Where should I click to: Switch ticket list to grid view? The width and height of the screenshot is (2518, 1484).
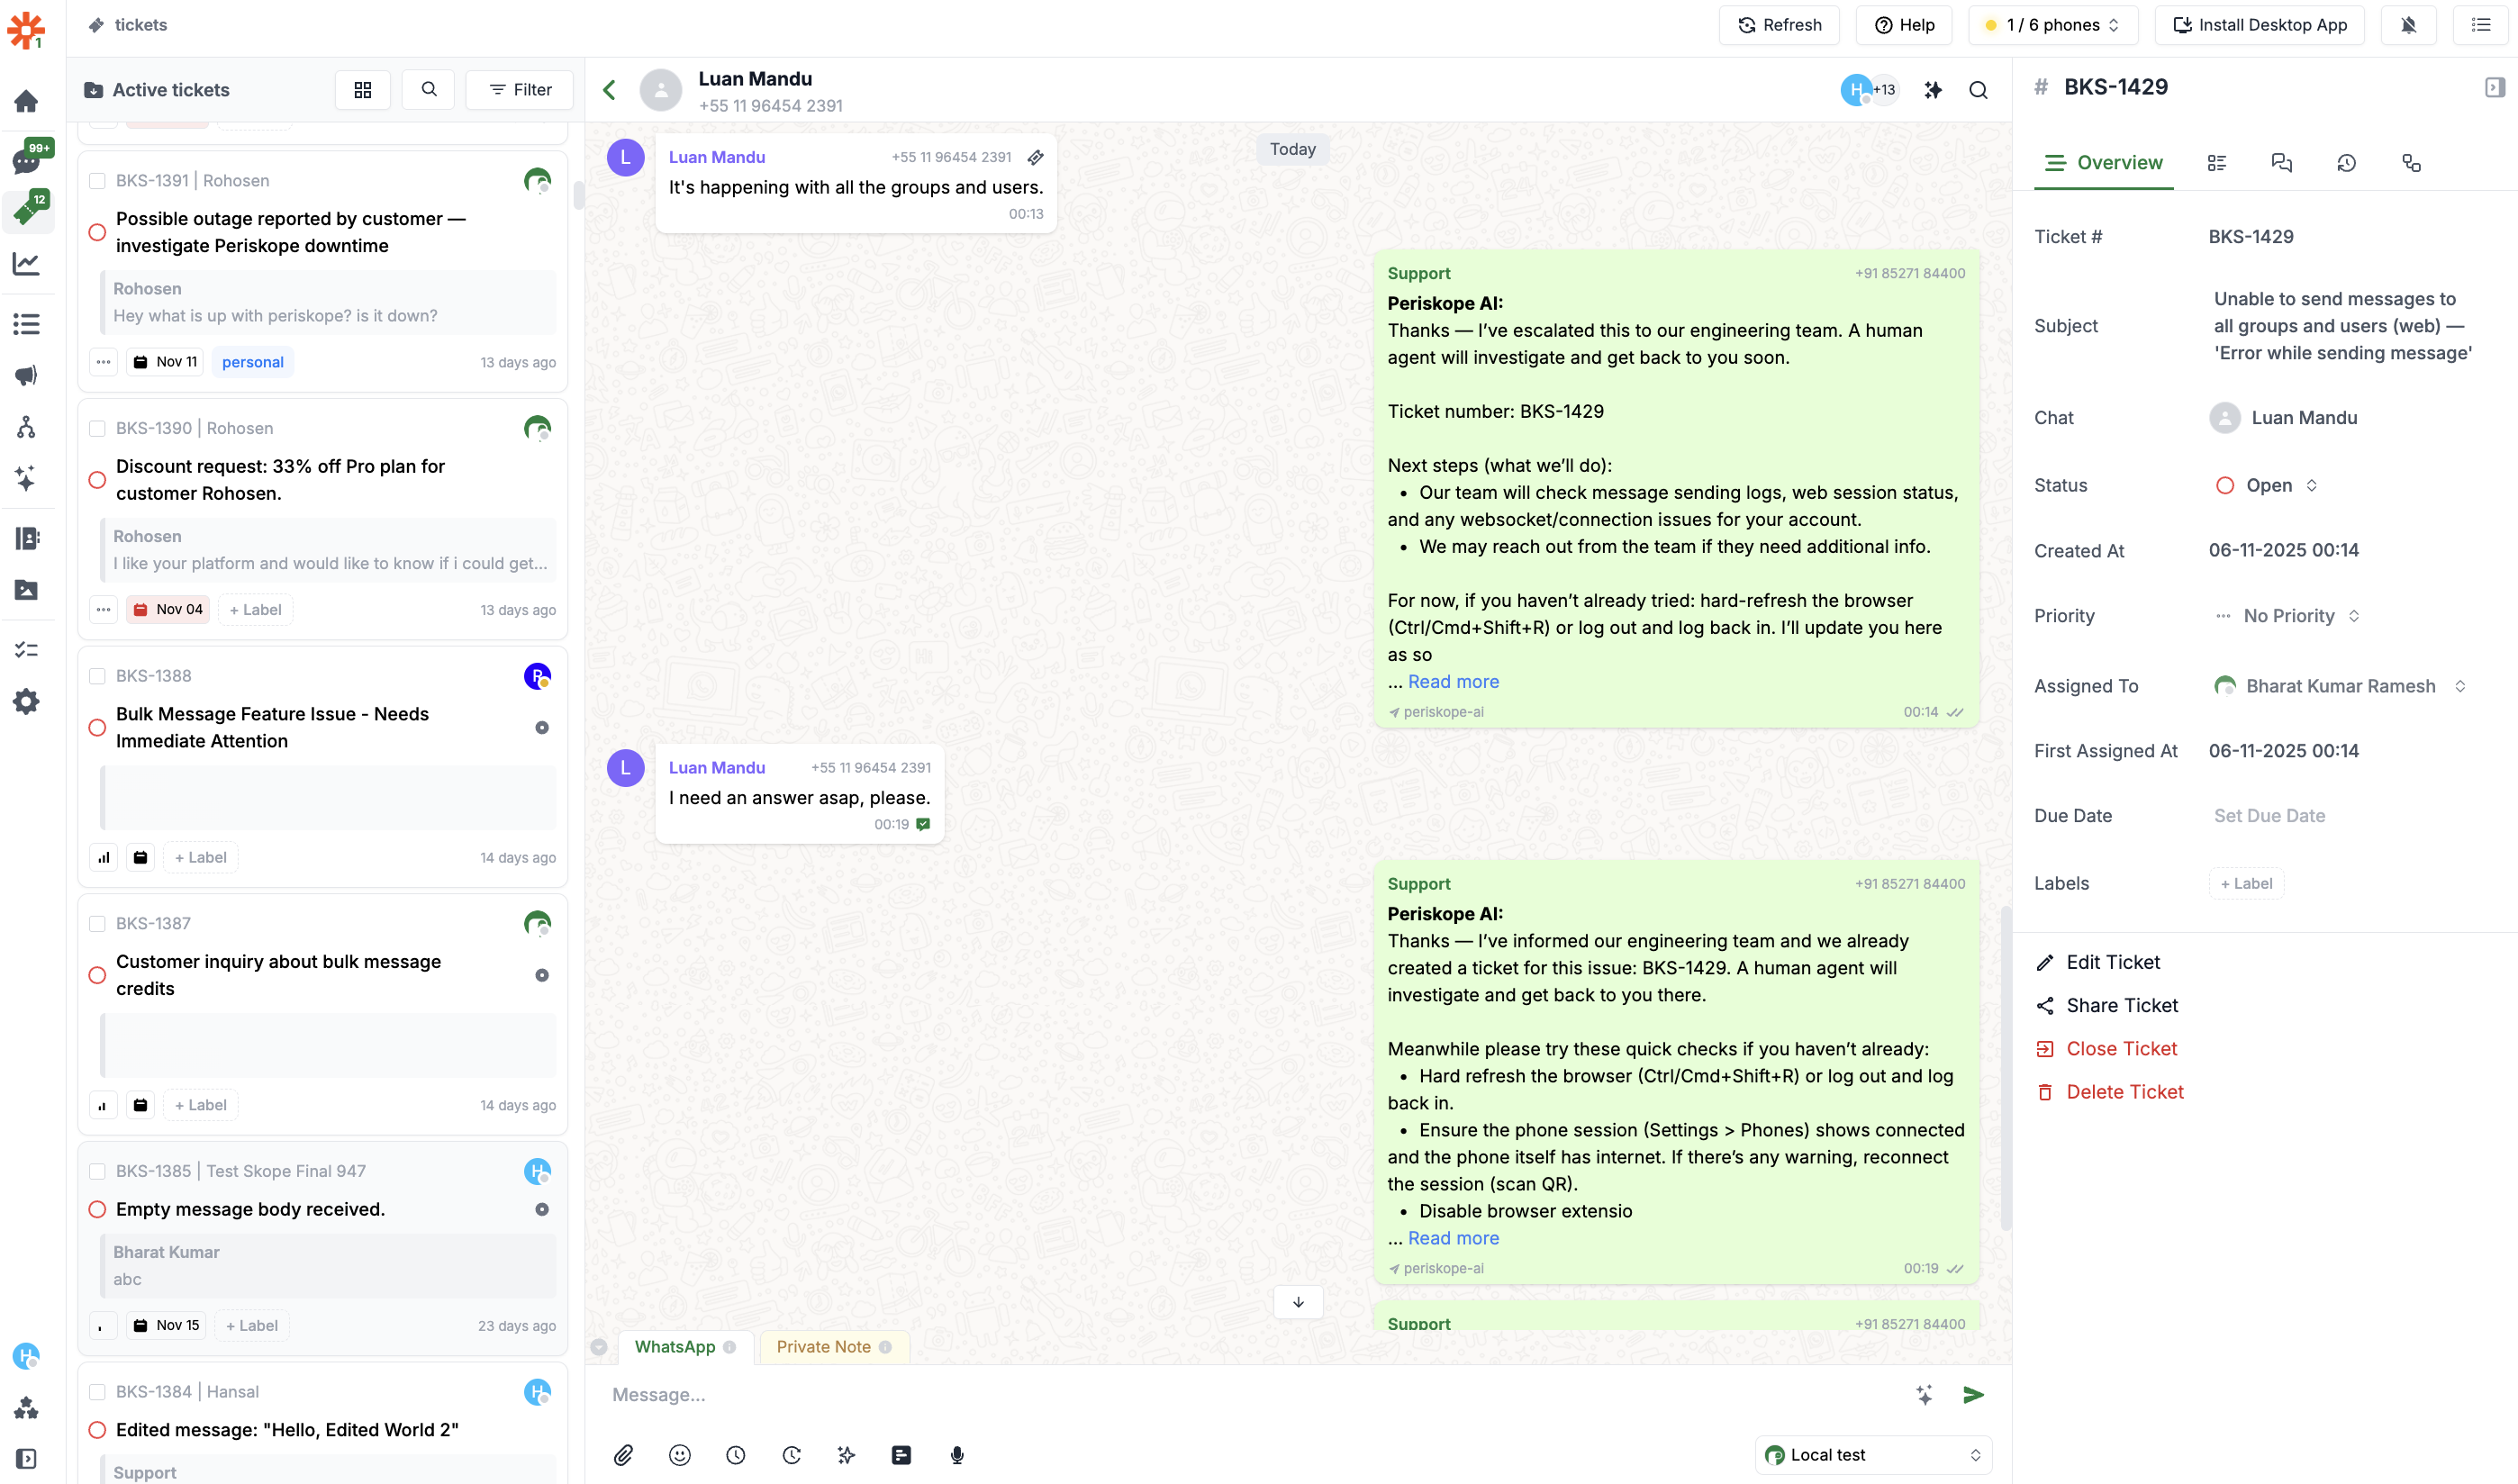363,90
